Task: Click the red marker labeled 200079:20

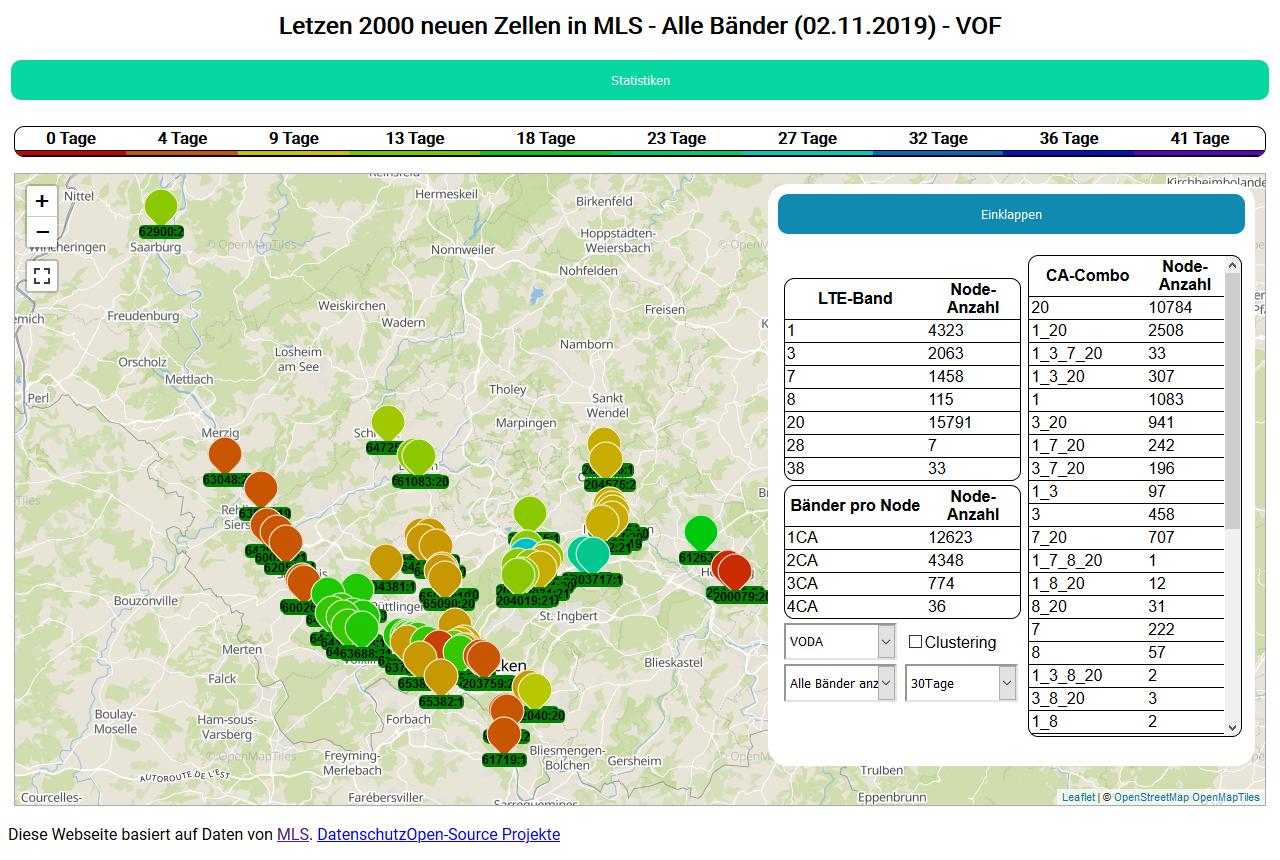Action: pyautogui.click(x=735, y=573)
